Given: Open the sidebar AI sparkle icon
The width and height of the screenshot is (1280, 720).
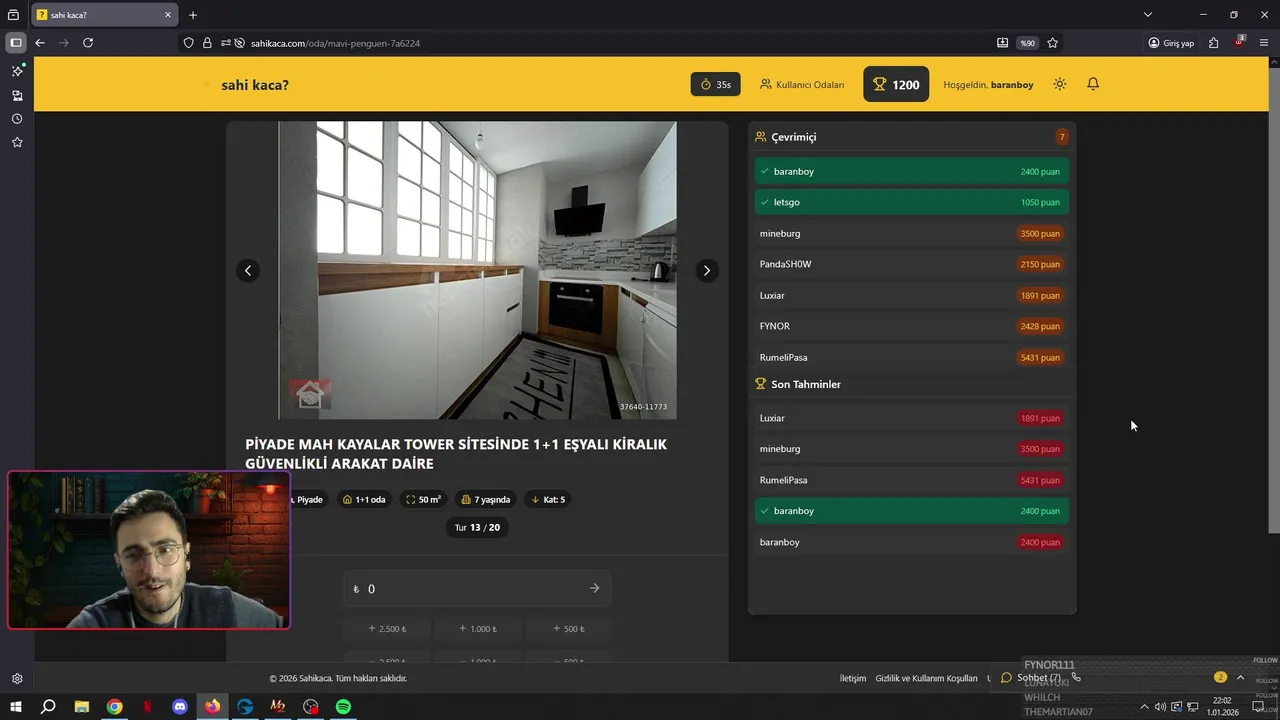Looking at the screenshot, I should pos(17,71).
